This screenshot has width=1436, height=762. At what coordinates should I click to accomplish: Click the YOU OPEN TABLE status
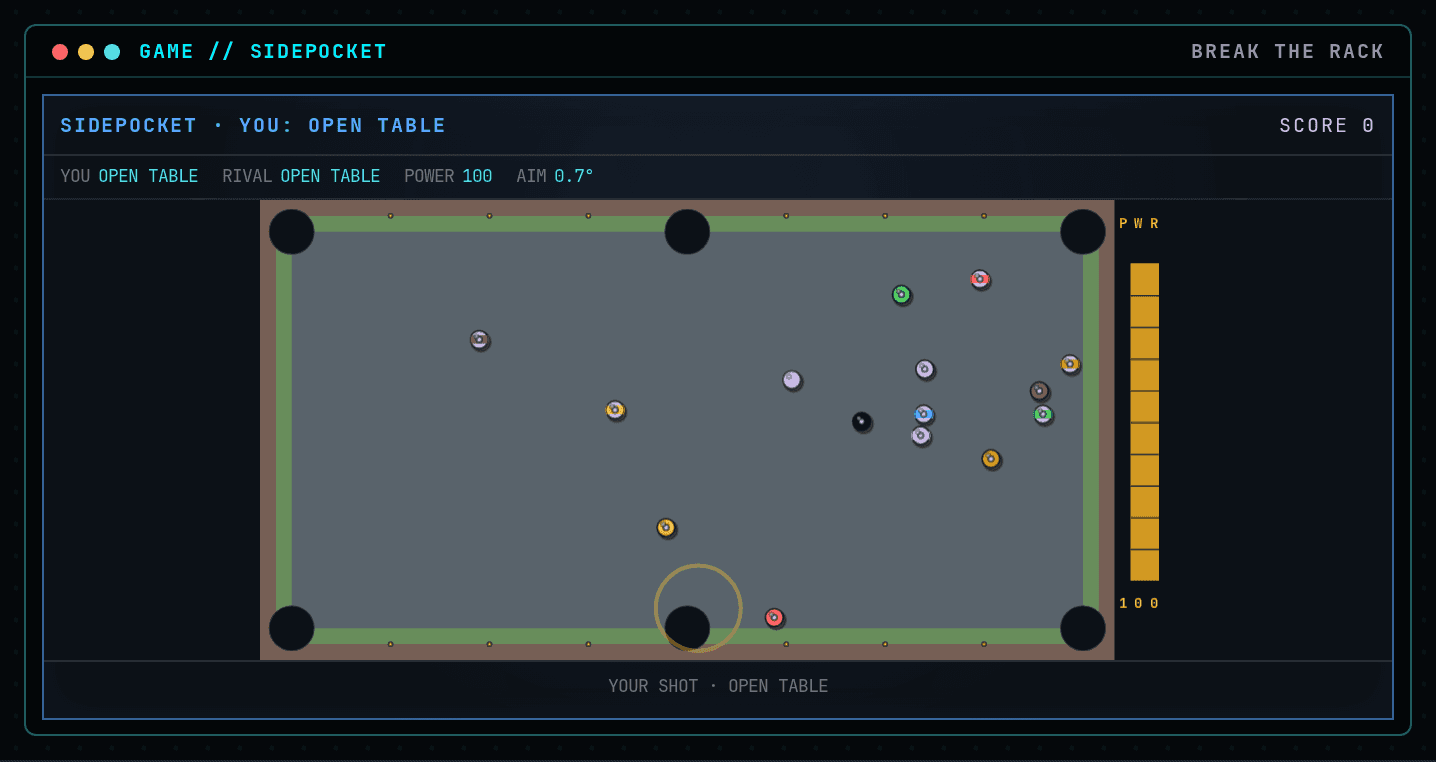point(129,176)
